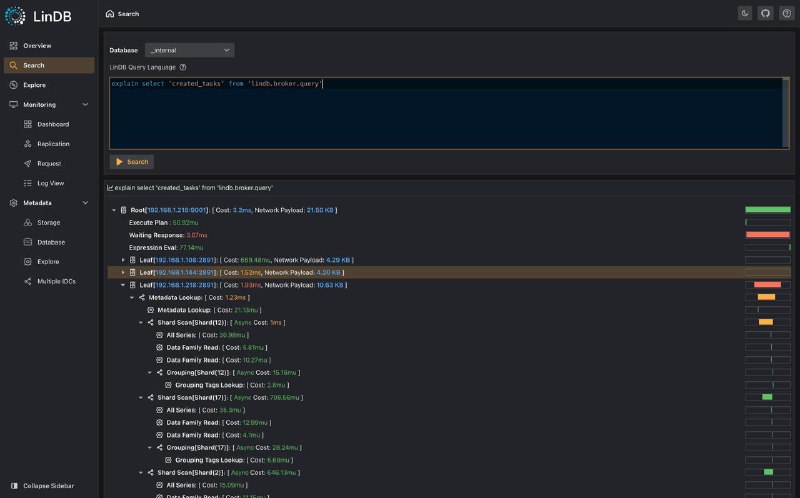Collapse the Monitoring section chevron
The height and width of the screenshot is (498, 800).
(85, 105)
